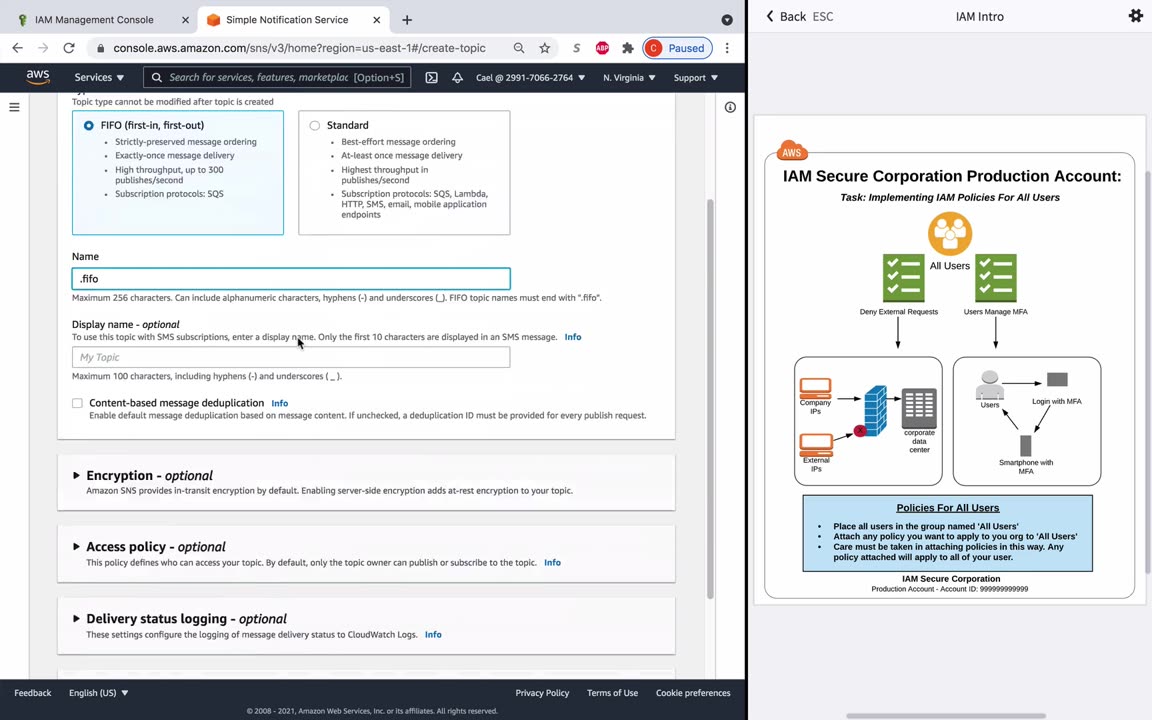Enable Content-based message deduplication checkbox

click(77, 403)
